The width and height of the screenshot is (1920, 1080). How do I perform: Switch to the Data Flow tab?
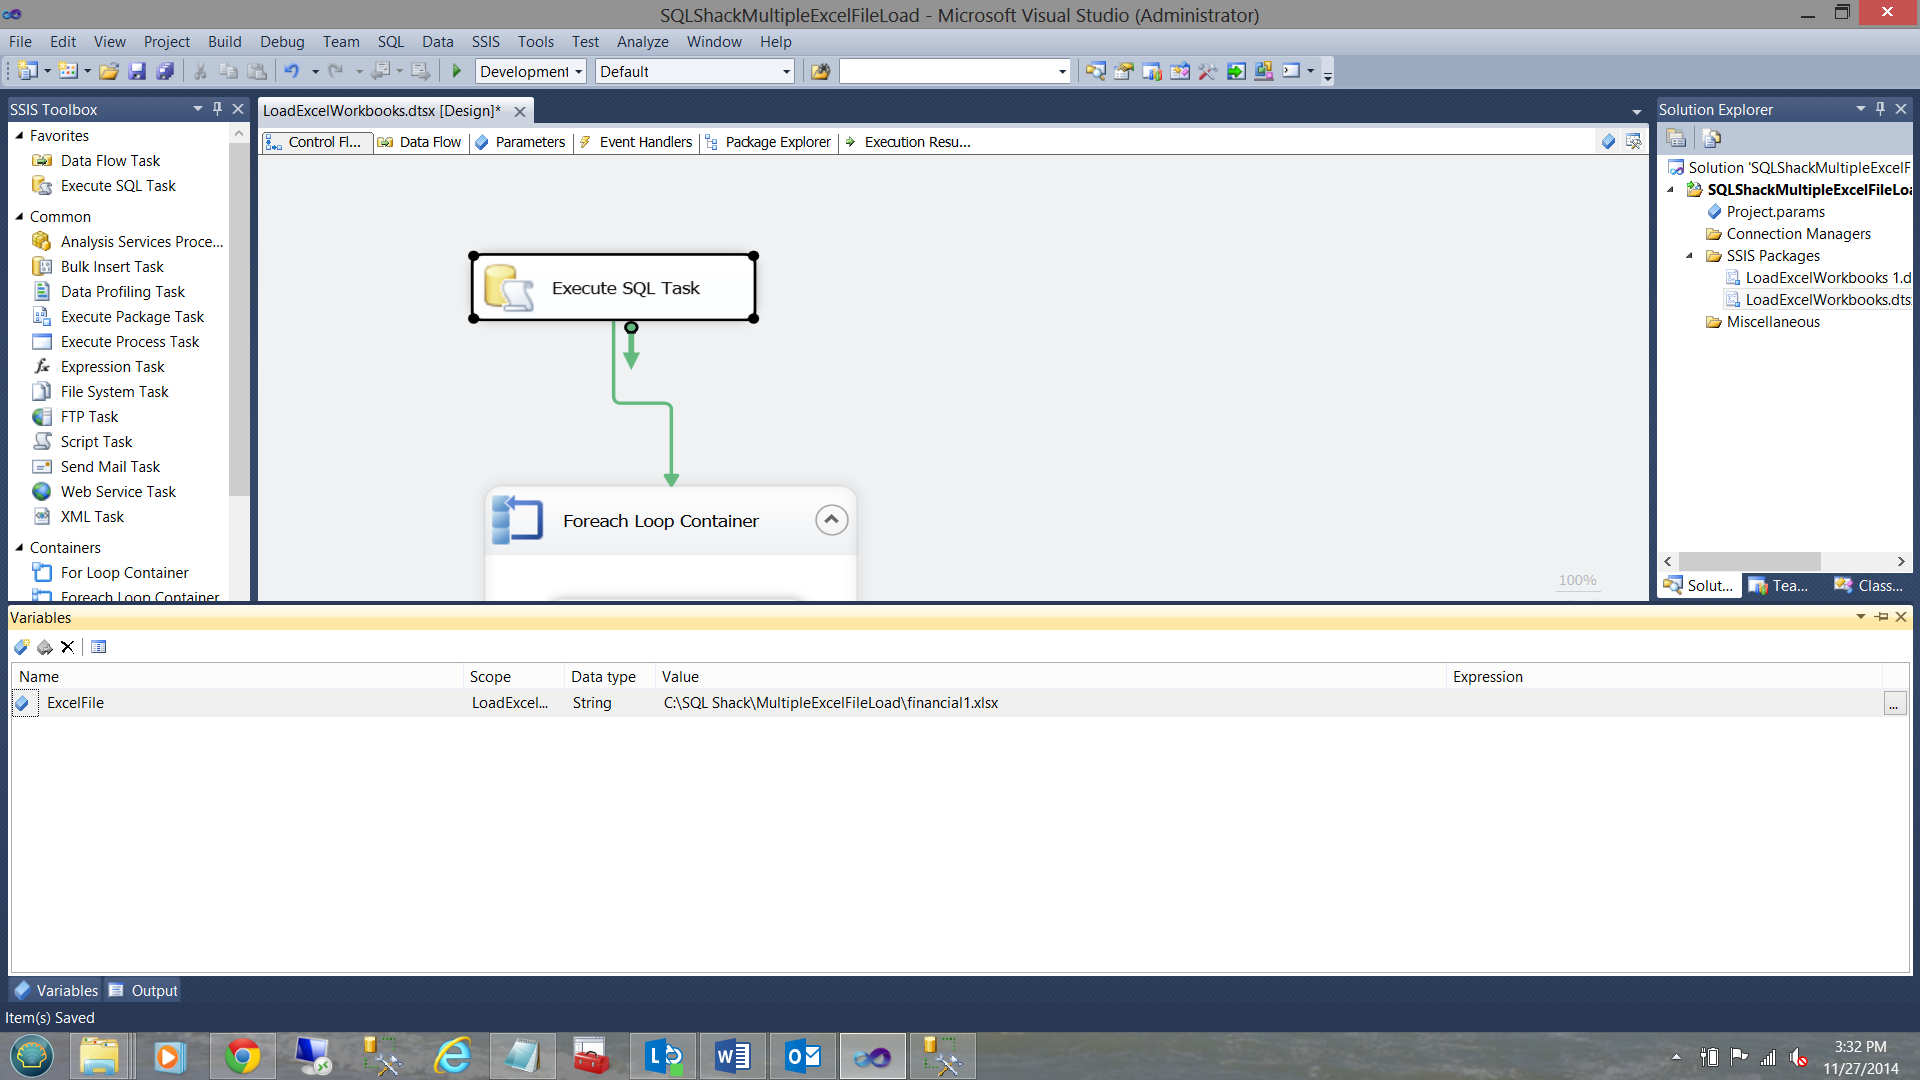pos(421,142)
